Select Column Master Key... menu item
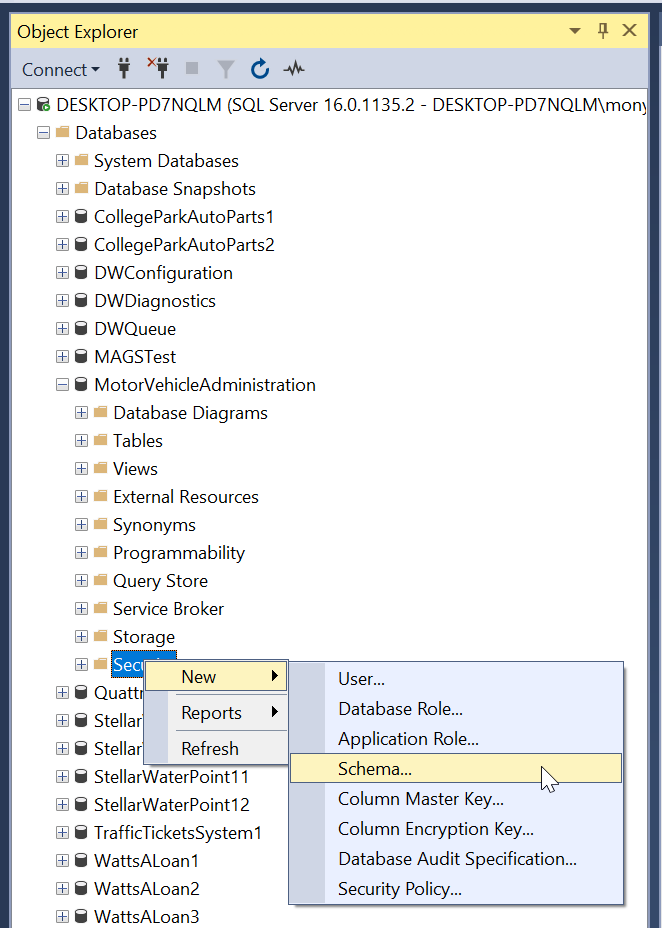The image size is (662, 928). [456, 798]
